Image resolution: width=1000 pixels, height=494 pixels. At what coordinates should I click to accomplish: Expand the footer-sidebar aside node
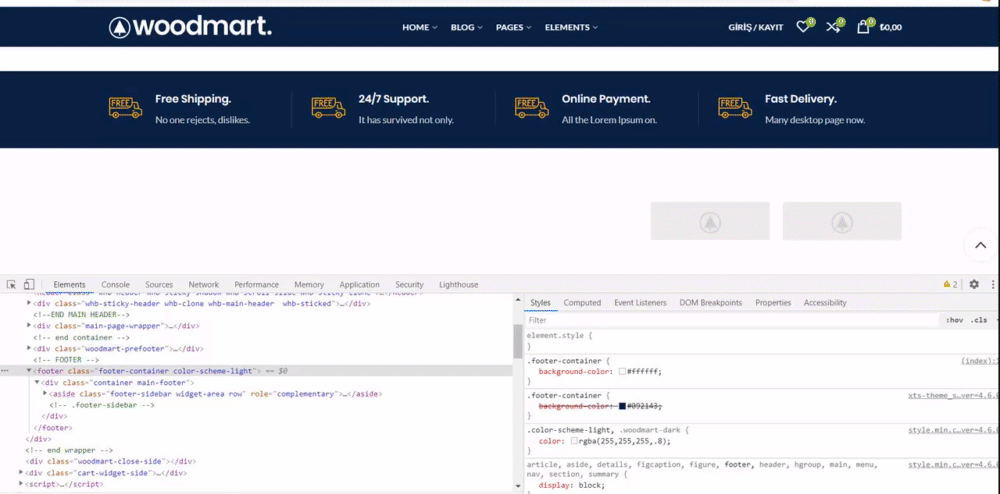point(45,394)
